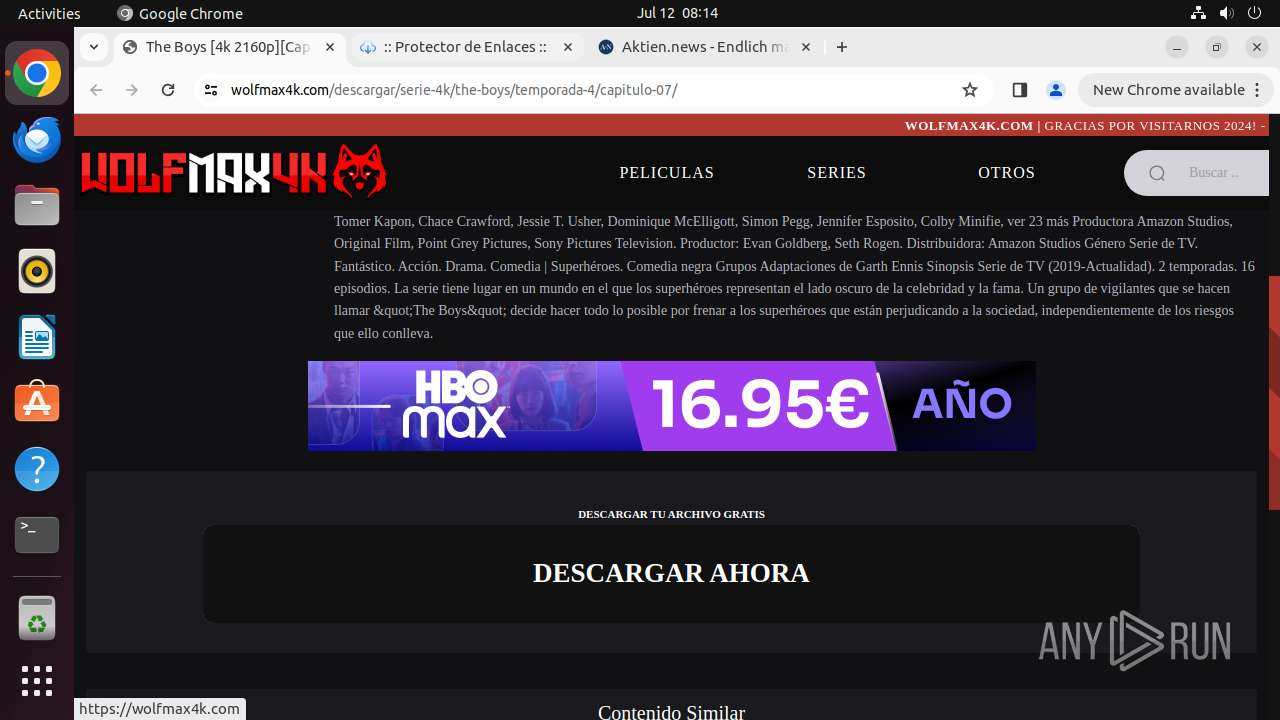The height and width of the screenshot is (720, 1280).
Task: Switch to Protector de Enlaces tab
Action: [x=465, y=47]
